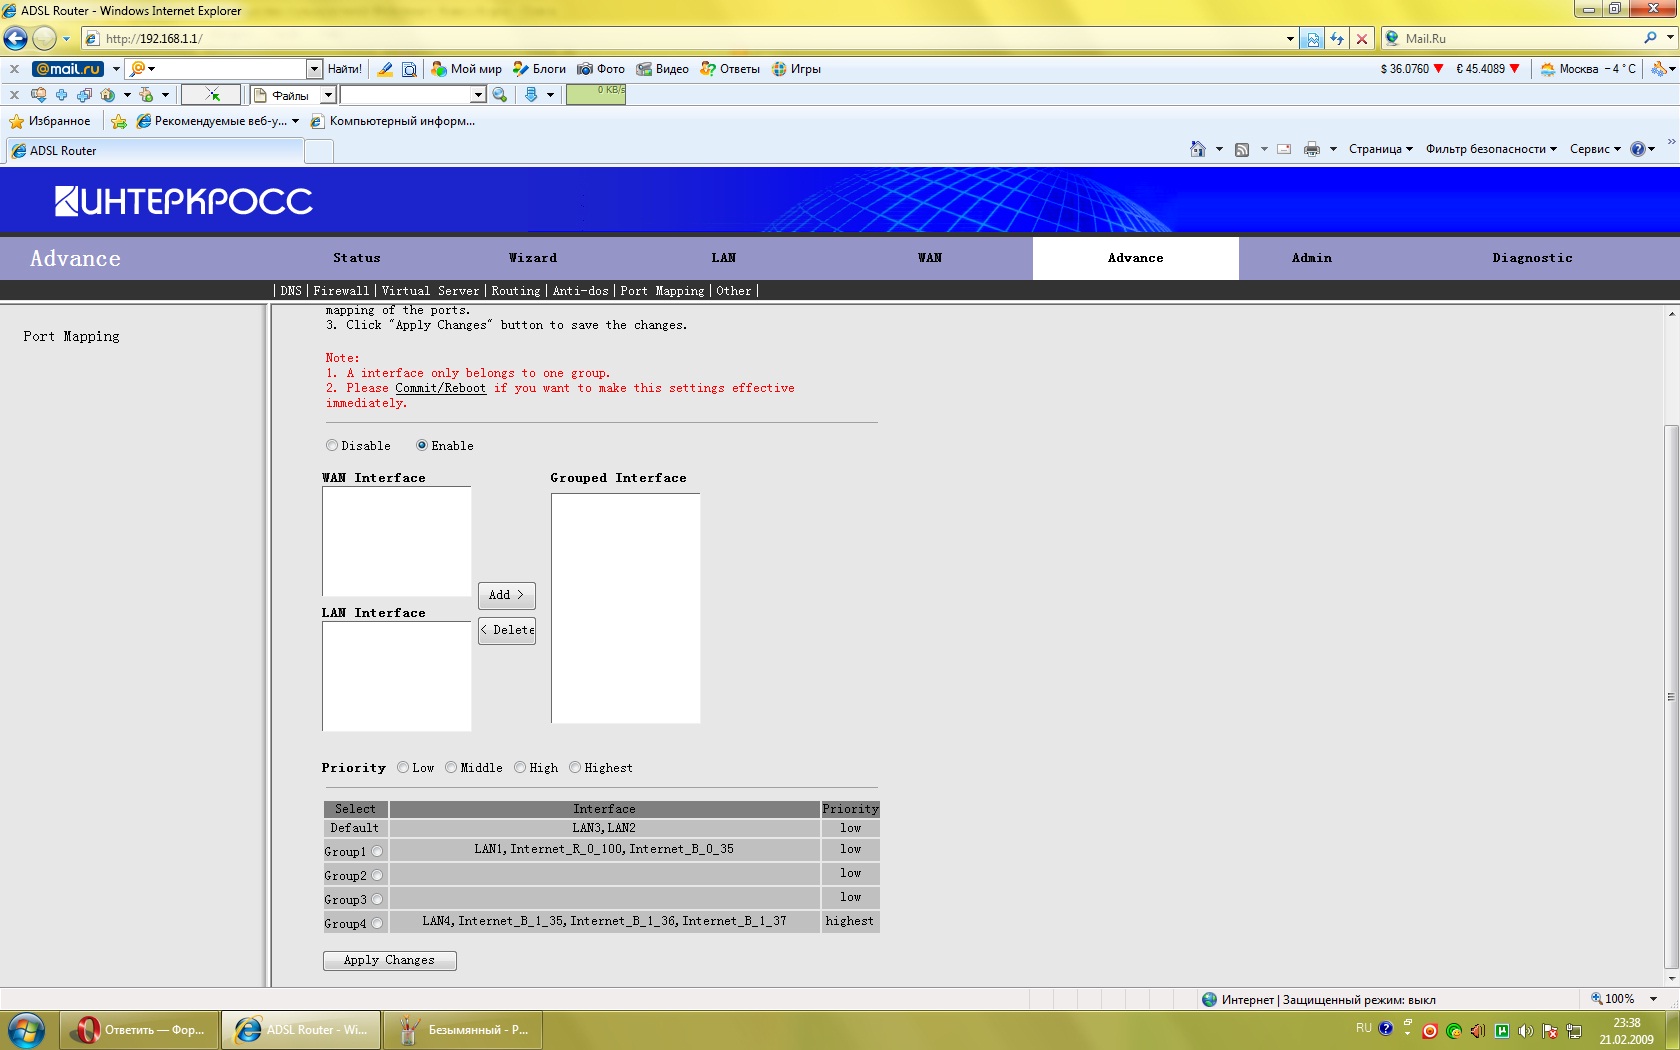Follow the Commit/Reboot link
1680x1050 pixels.
[x=440, y=388]
